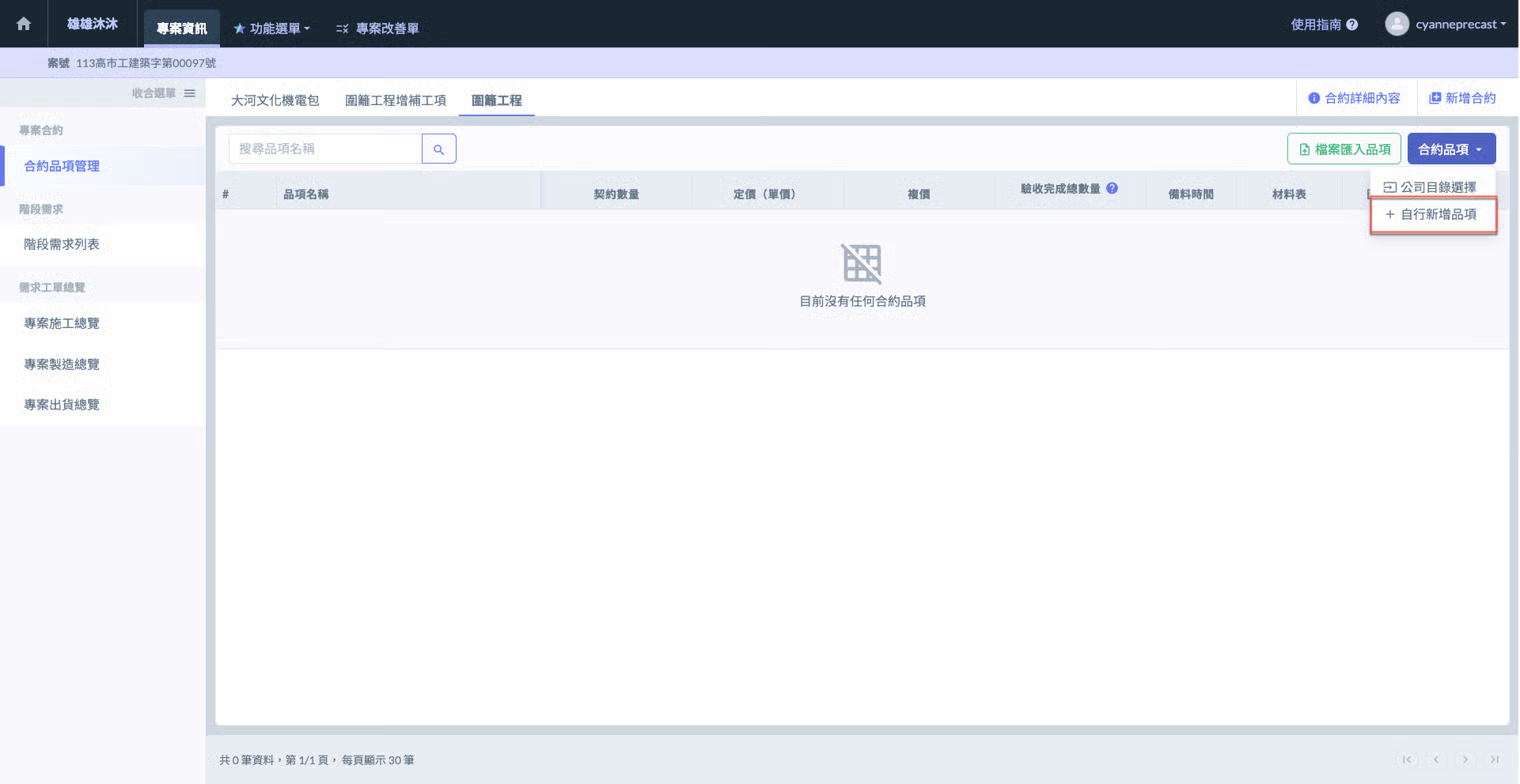Click the user avatar icon
This screenshot has width=1520, height=784.
pos(1397,24)
